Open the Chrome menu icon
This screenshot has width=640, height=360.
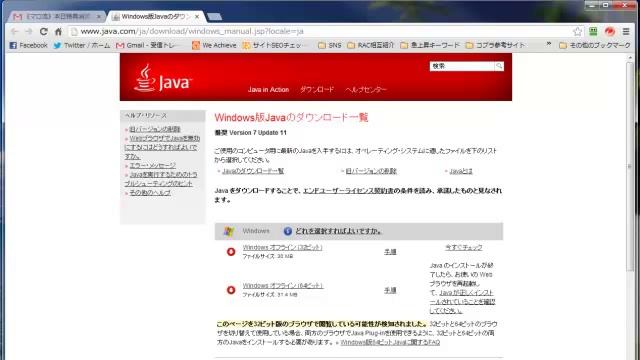point(626,31)
